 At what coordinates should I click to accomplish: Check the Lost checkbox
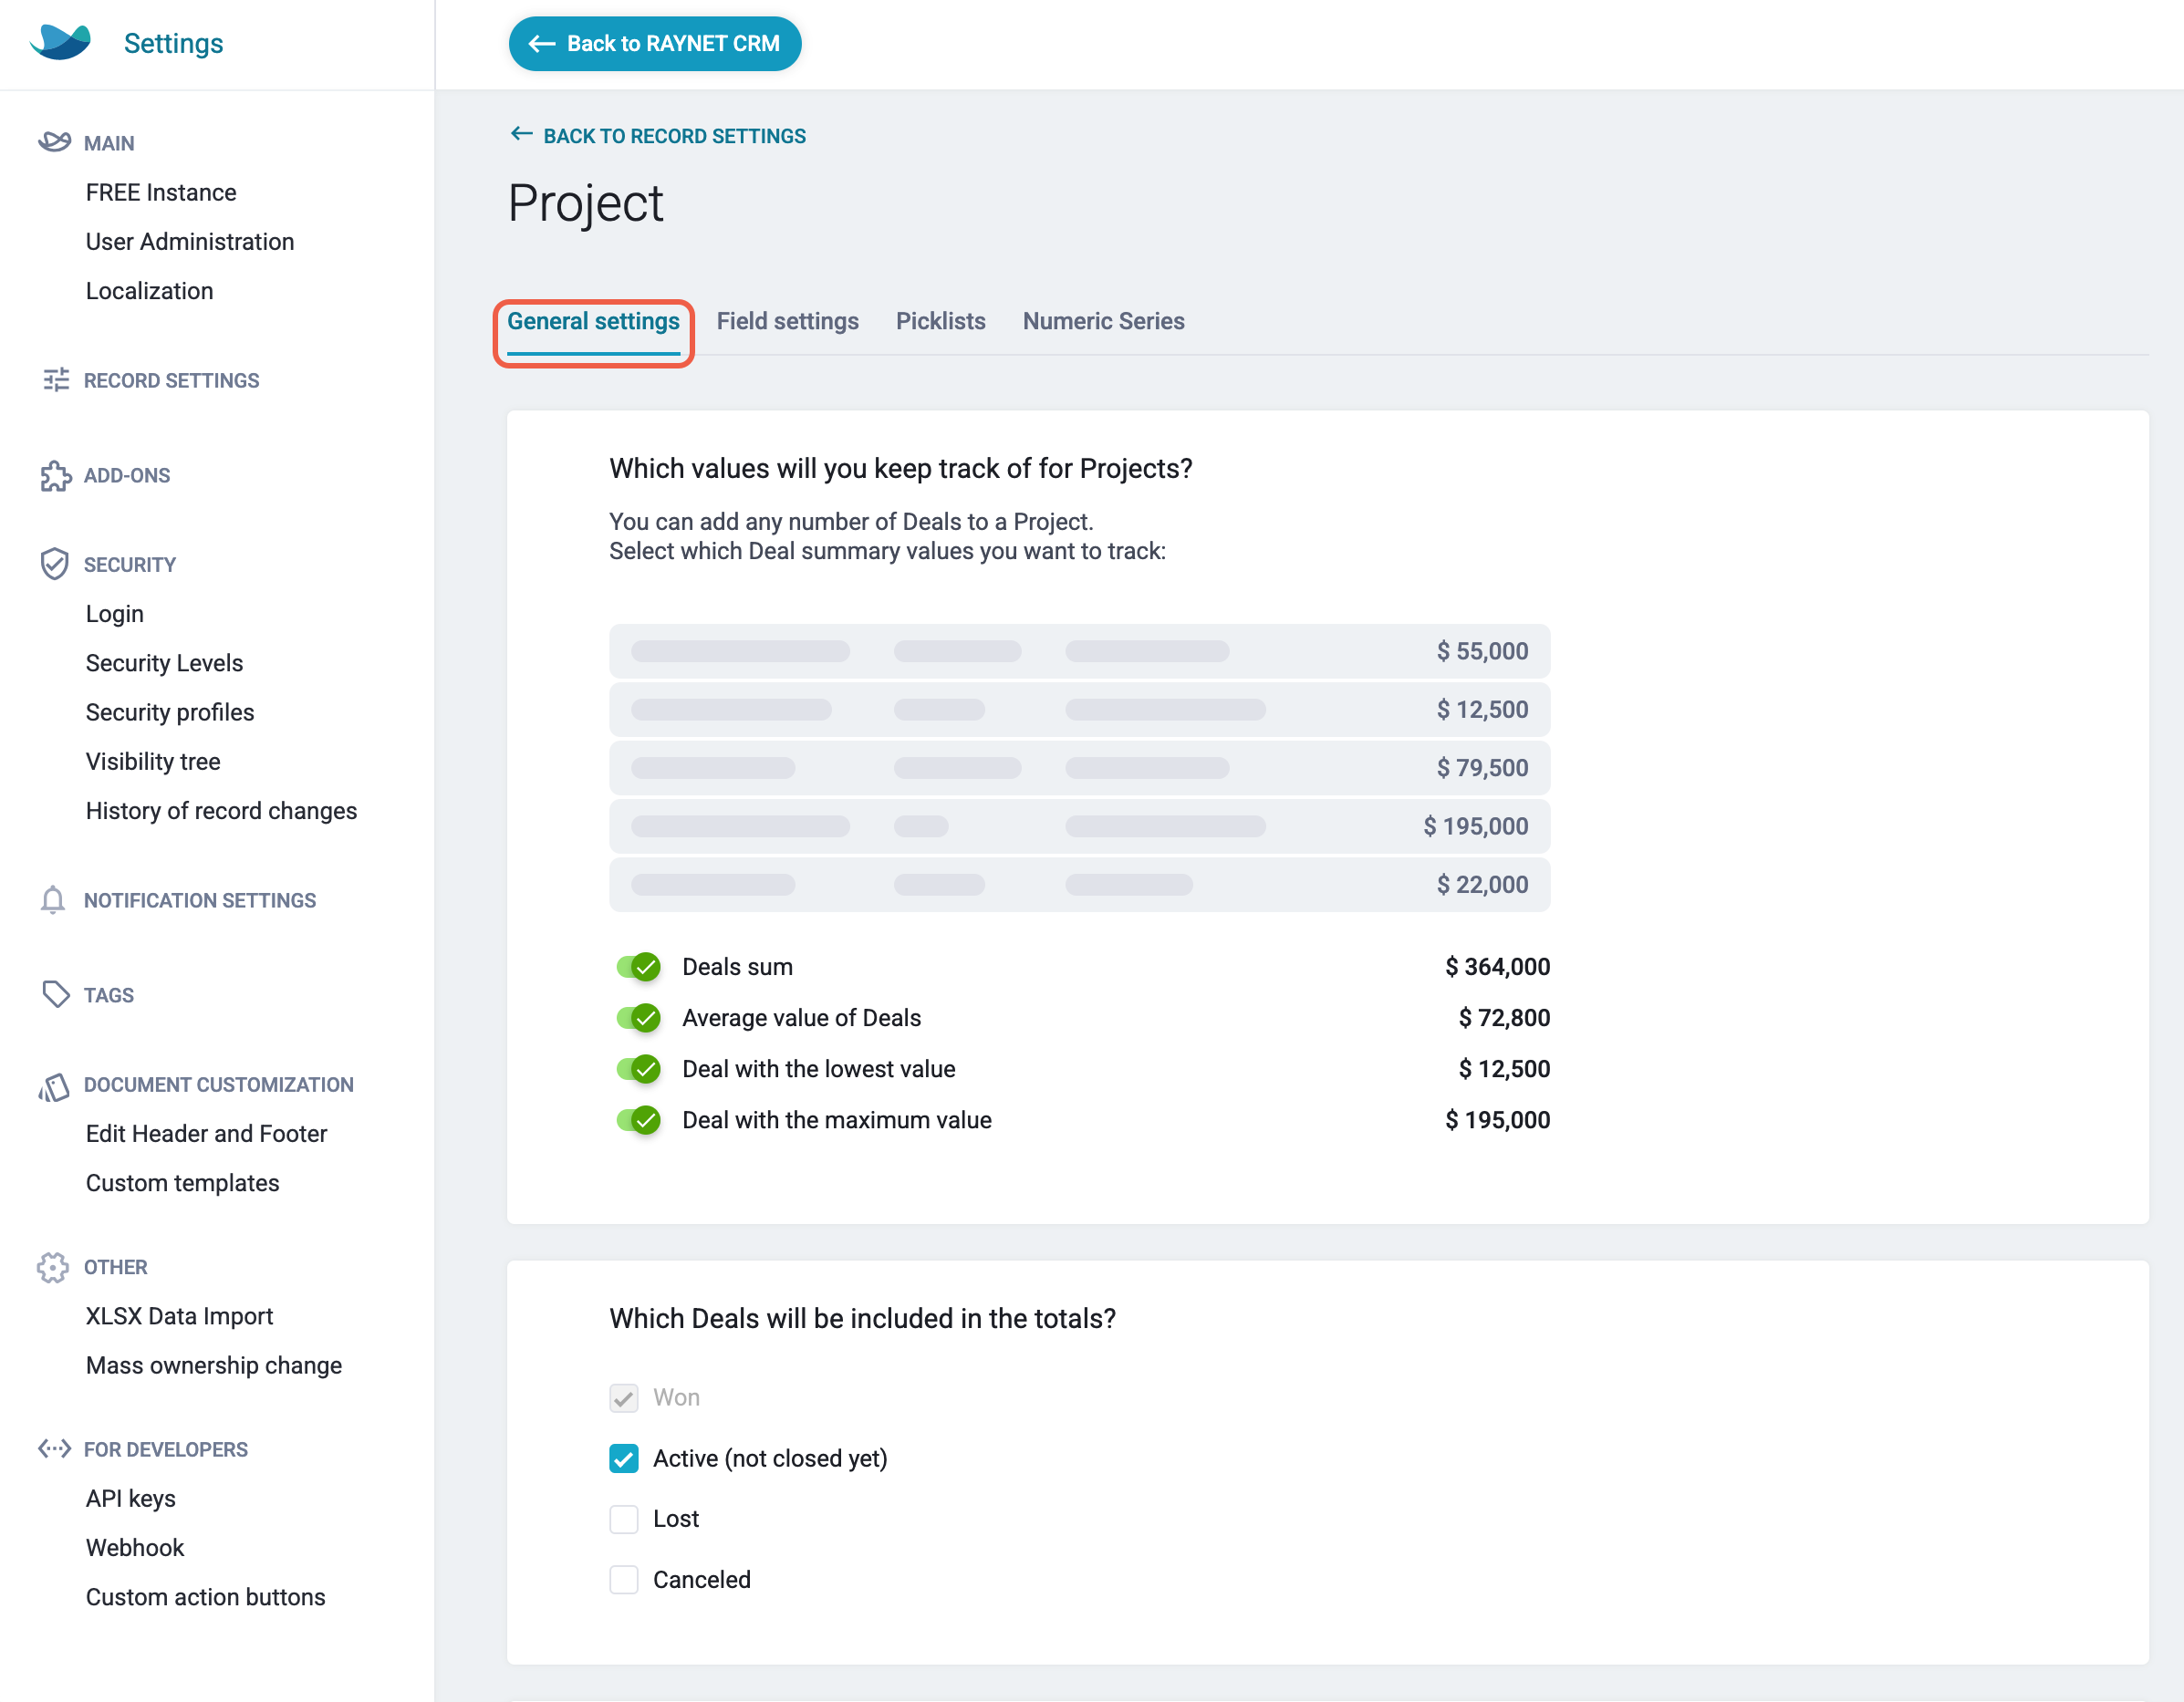coord(624,1519)
